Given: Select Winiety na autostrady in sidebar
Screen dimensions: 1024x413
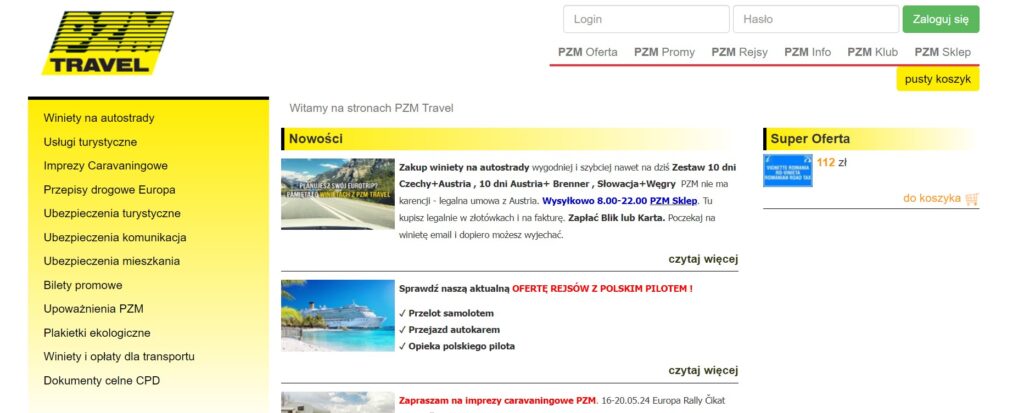Looking at the screenshot, I should point(99,118).
